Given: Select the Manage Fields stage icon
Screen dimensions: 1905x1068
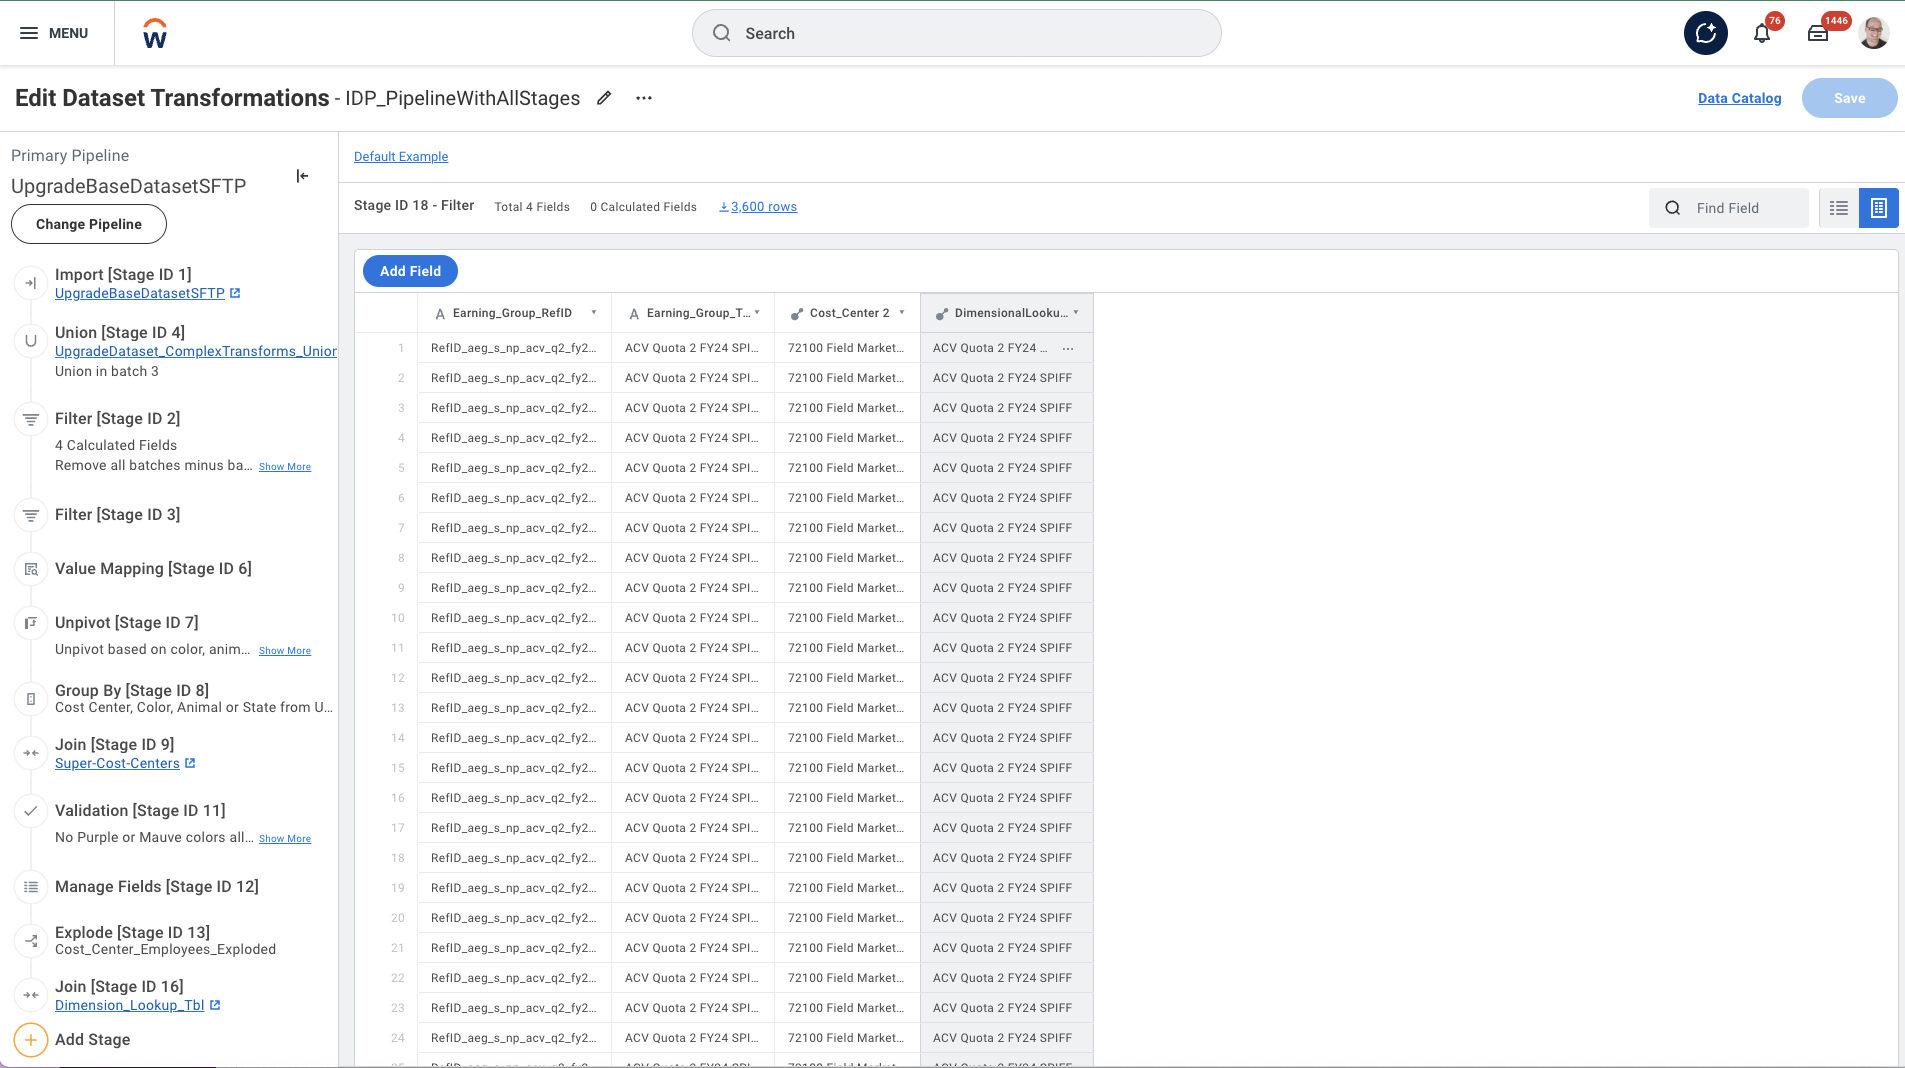Looking at the screenshot, I should pyautogui.click(x=31, y=887).
